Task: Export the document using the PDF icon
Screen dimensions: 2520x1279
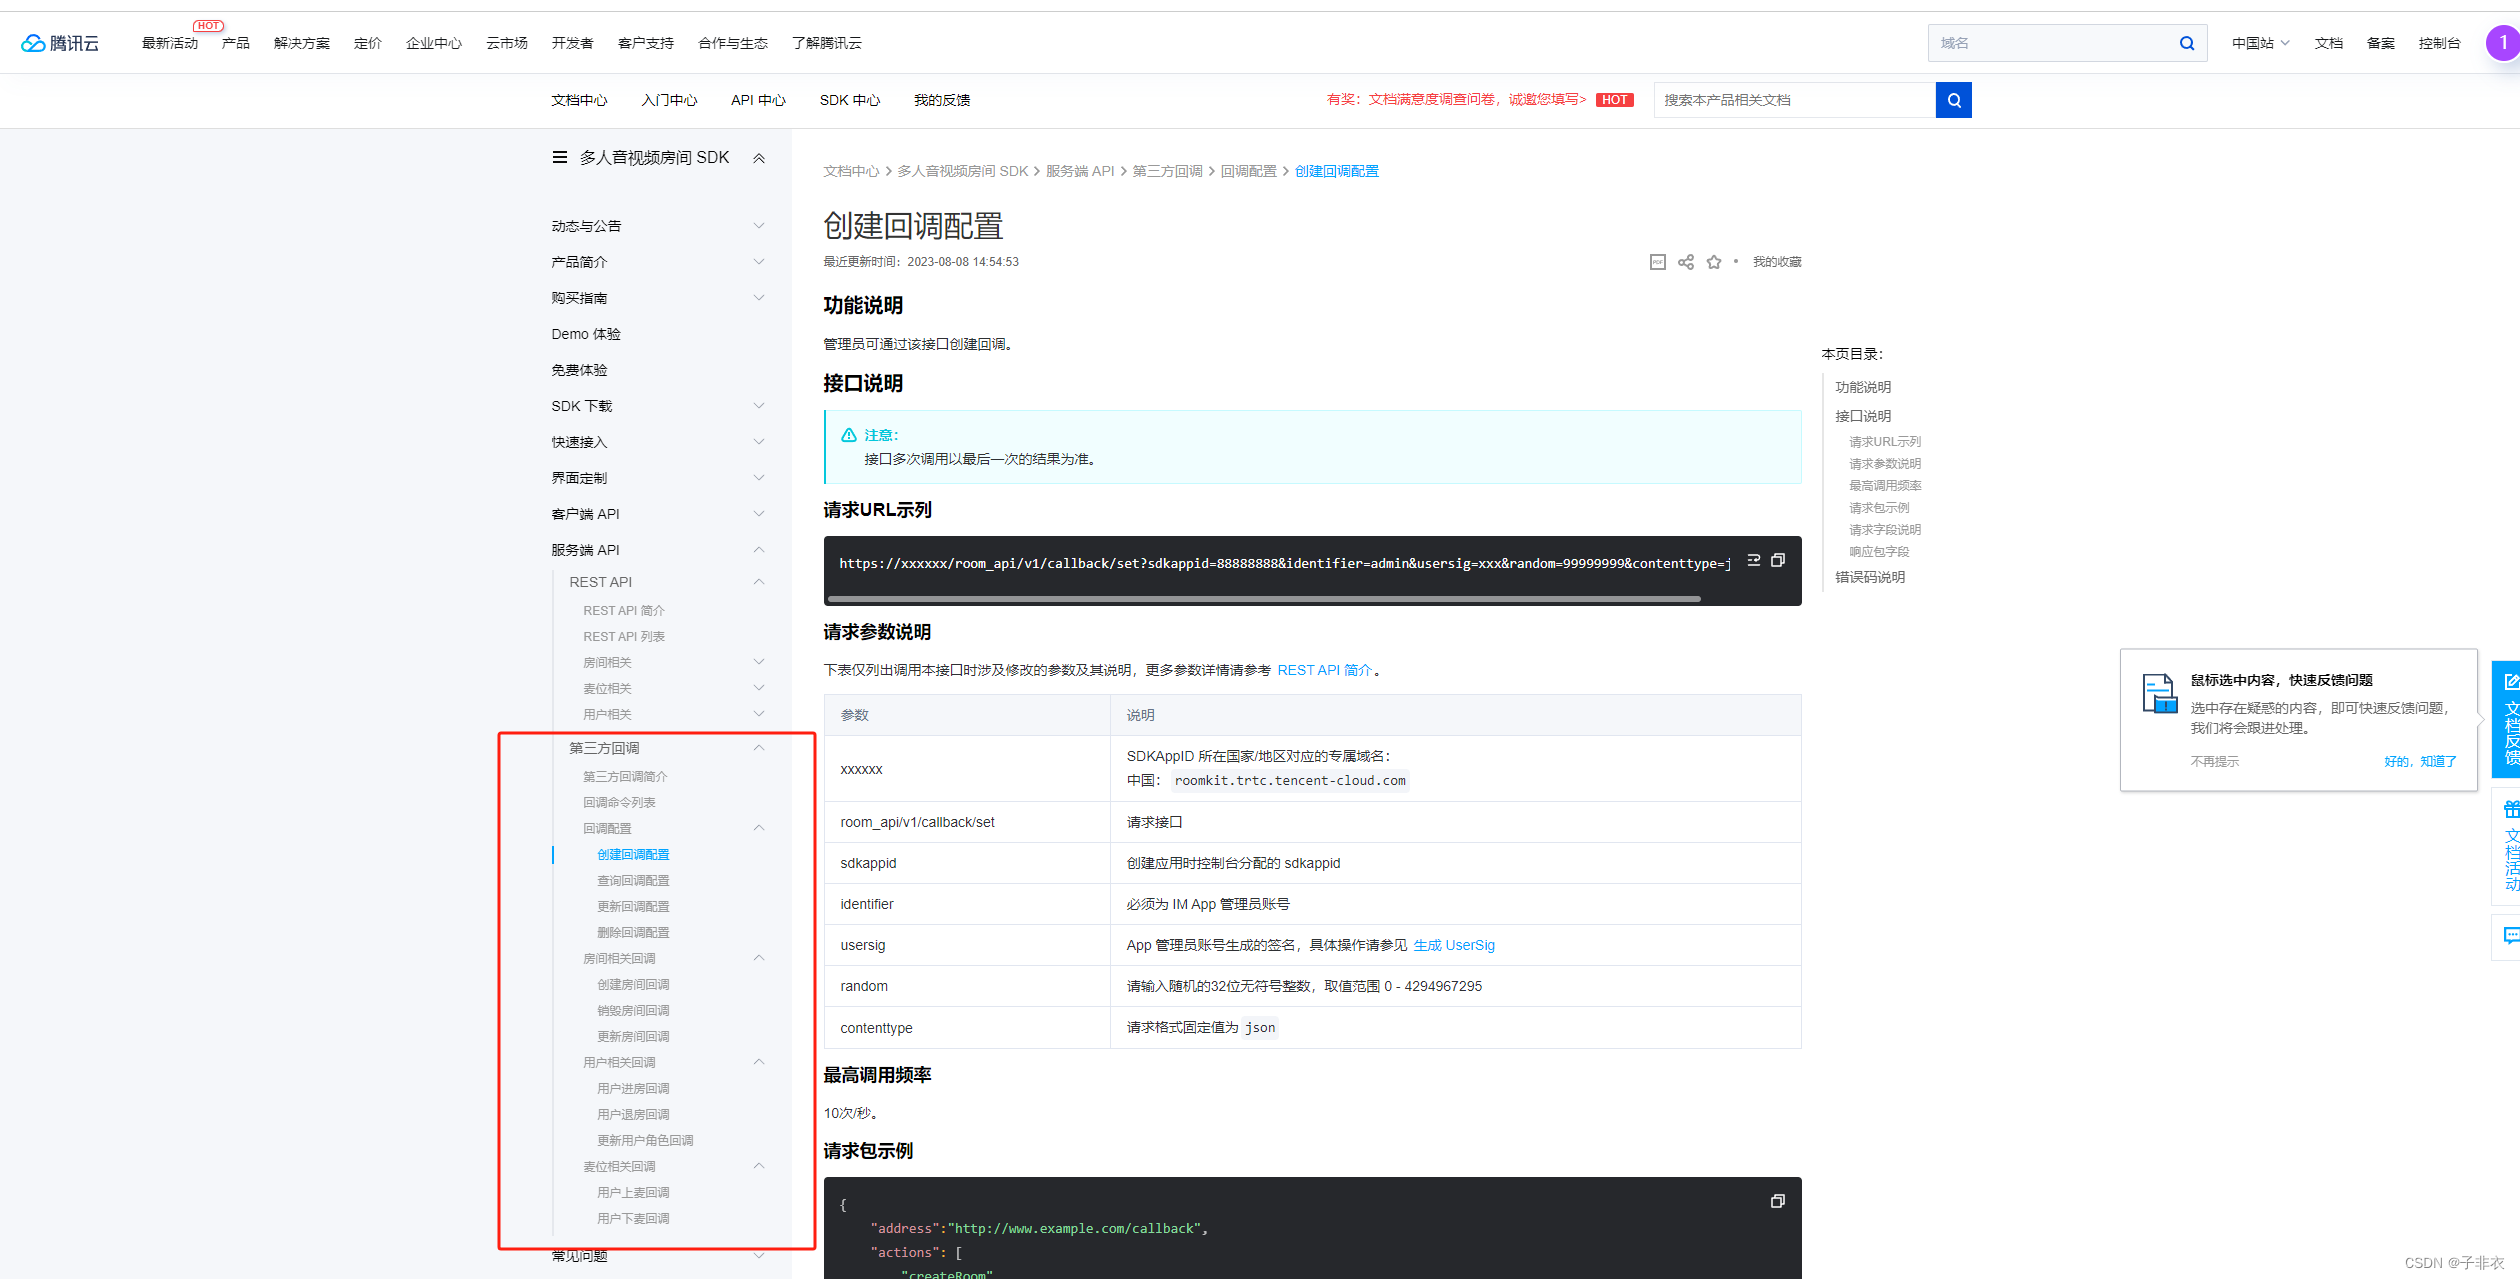Action: pos(1657,262)
